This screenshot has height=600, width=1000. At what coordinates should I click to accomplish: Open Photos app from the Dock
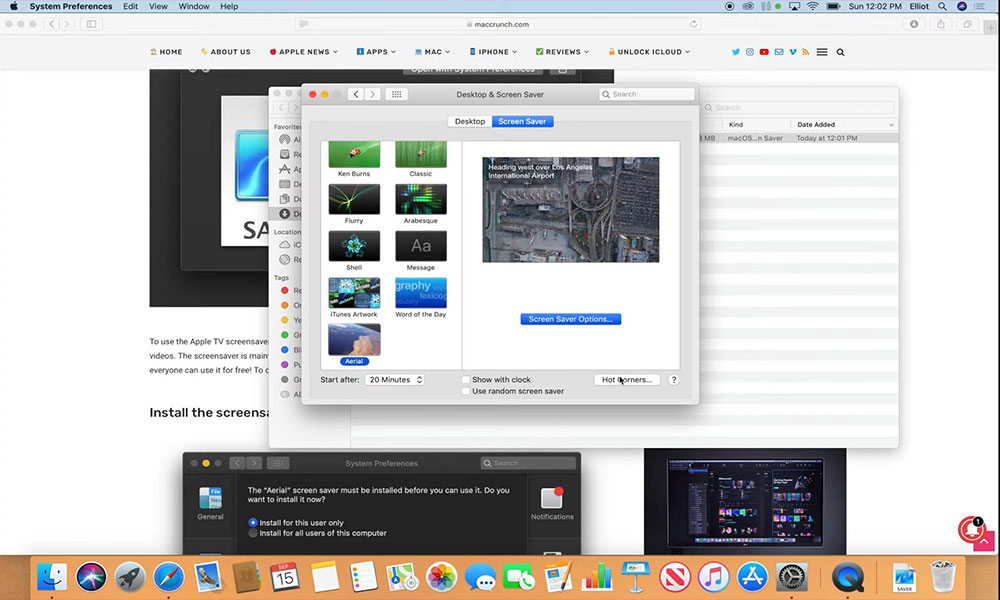click(441, 578)
